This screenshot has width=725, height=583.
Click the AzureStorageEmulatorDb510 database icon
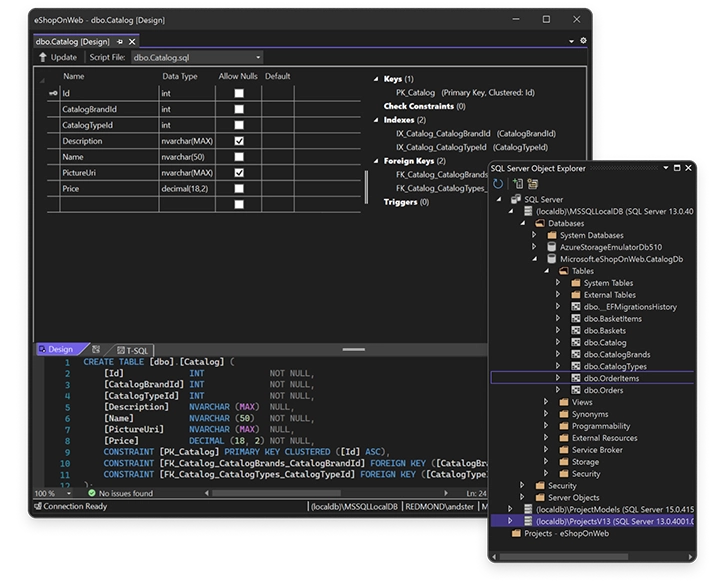551,247
